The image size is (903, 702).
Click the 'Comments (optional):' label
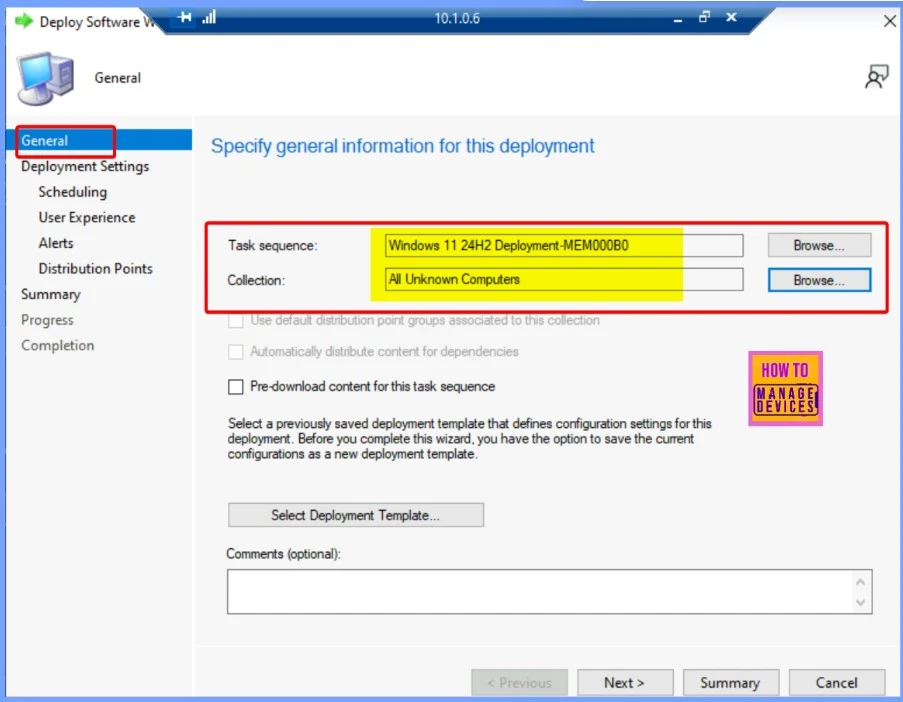pos(283,554)
